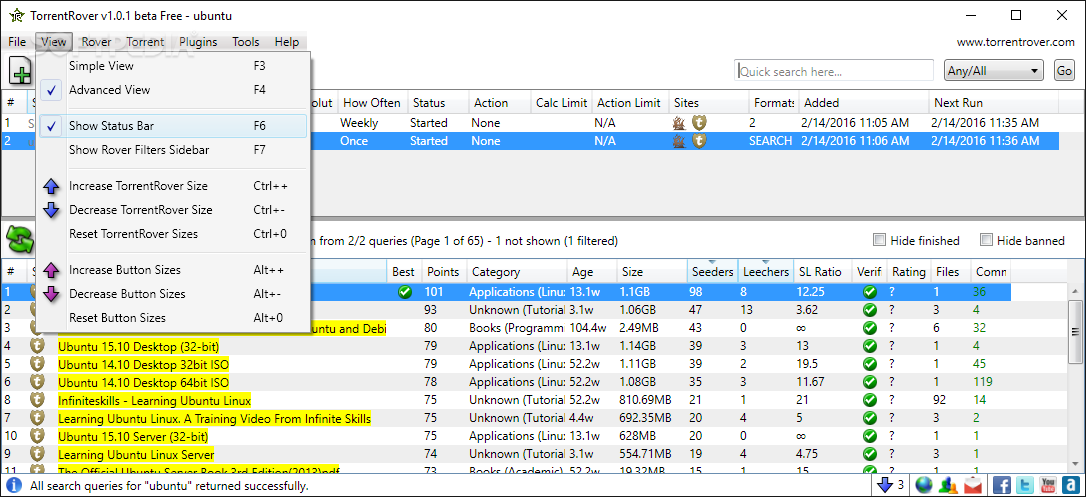This screenshot has width=1086, height=497.
Task: Select Increase Button Sizes
Action: pos(172,270)
